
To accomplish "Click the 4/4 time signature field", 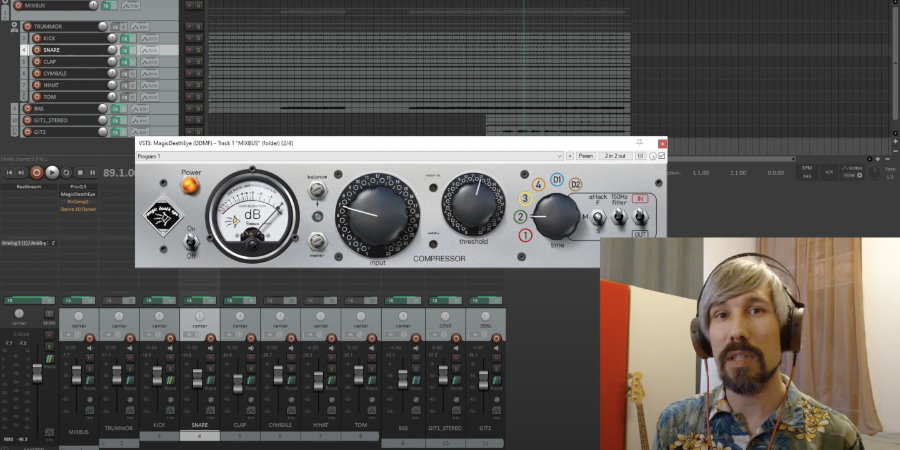I will pos(829,172).
